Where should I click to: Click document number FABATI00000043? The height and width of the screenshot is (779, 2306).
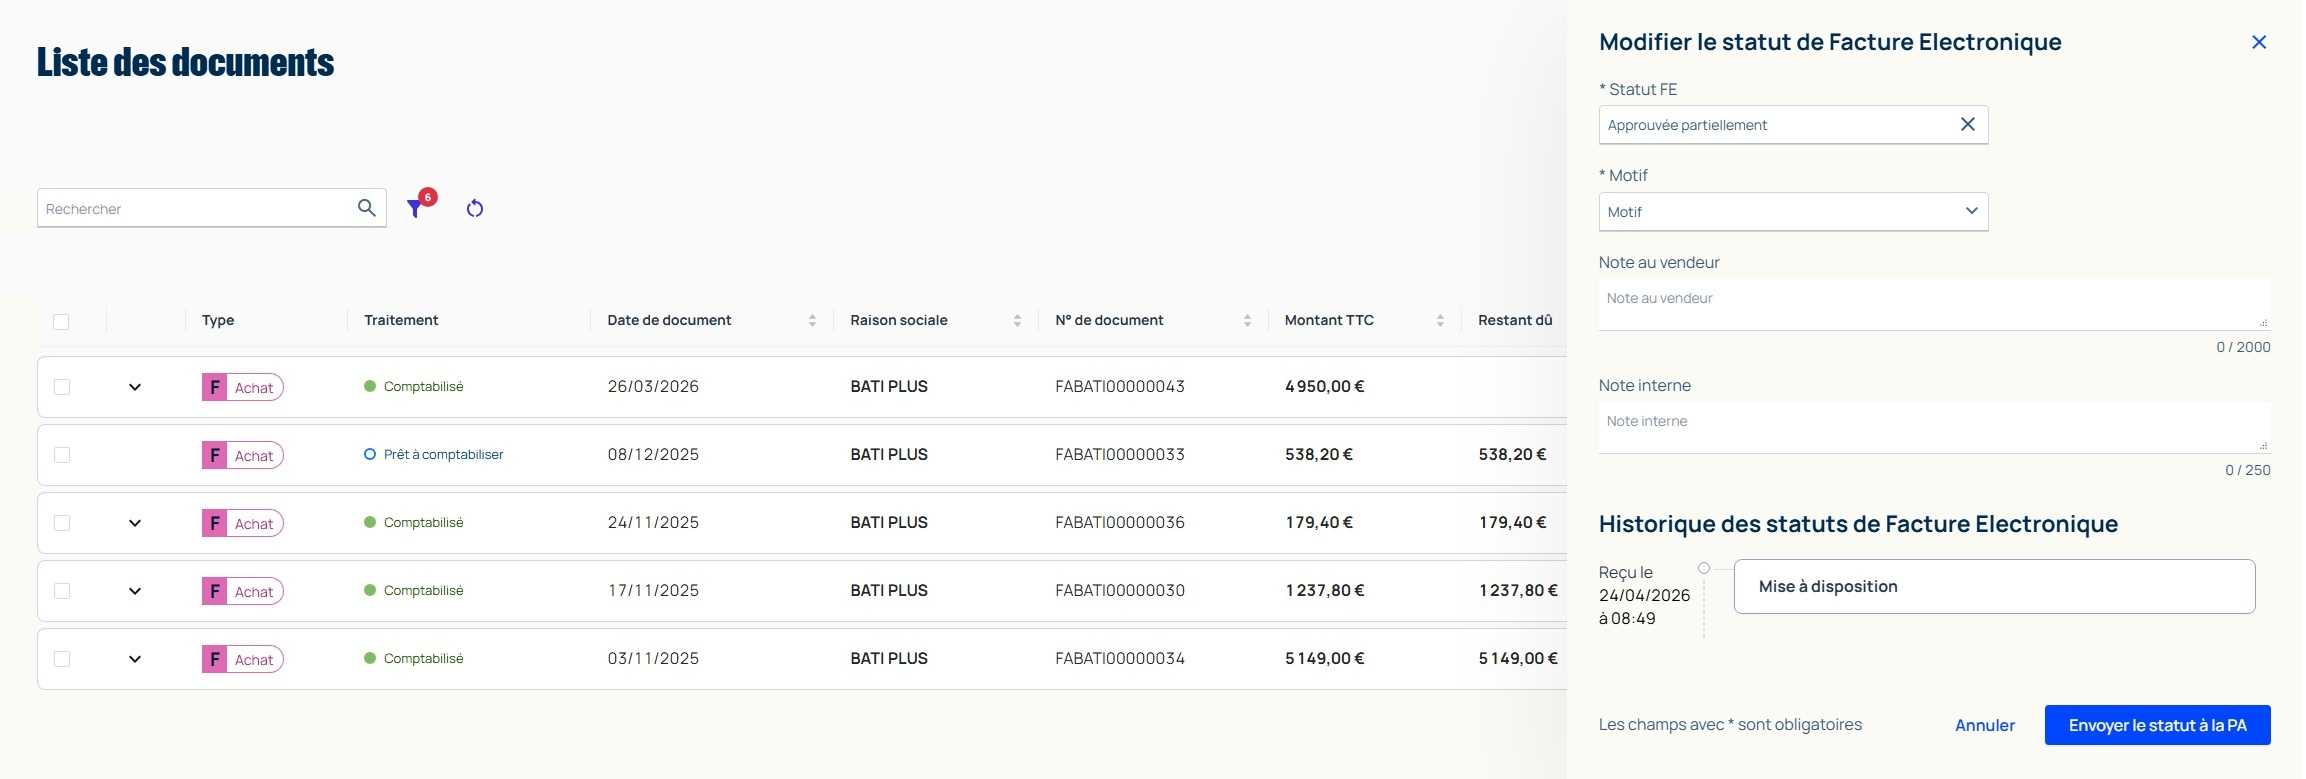[1120, 386]
